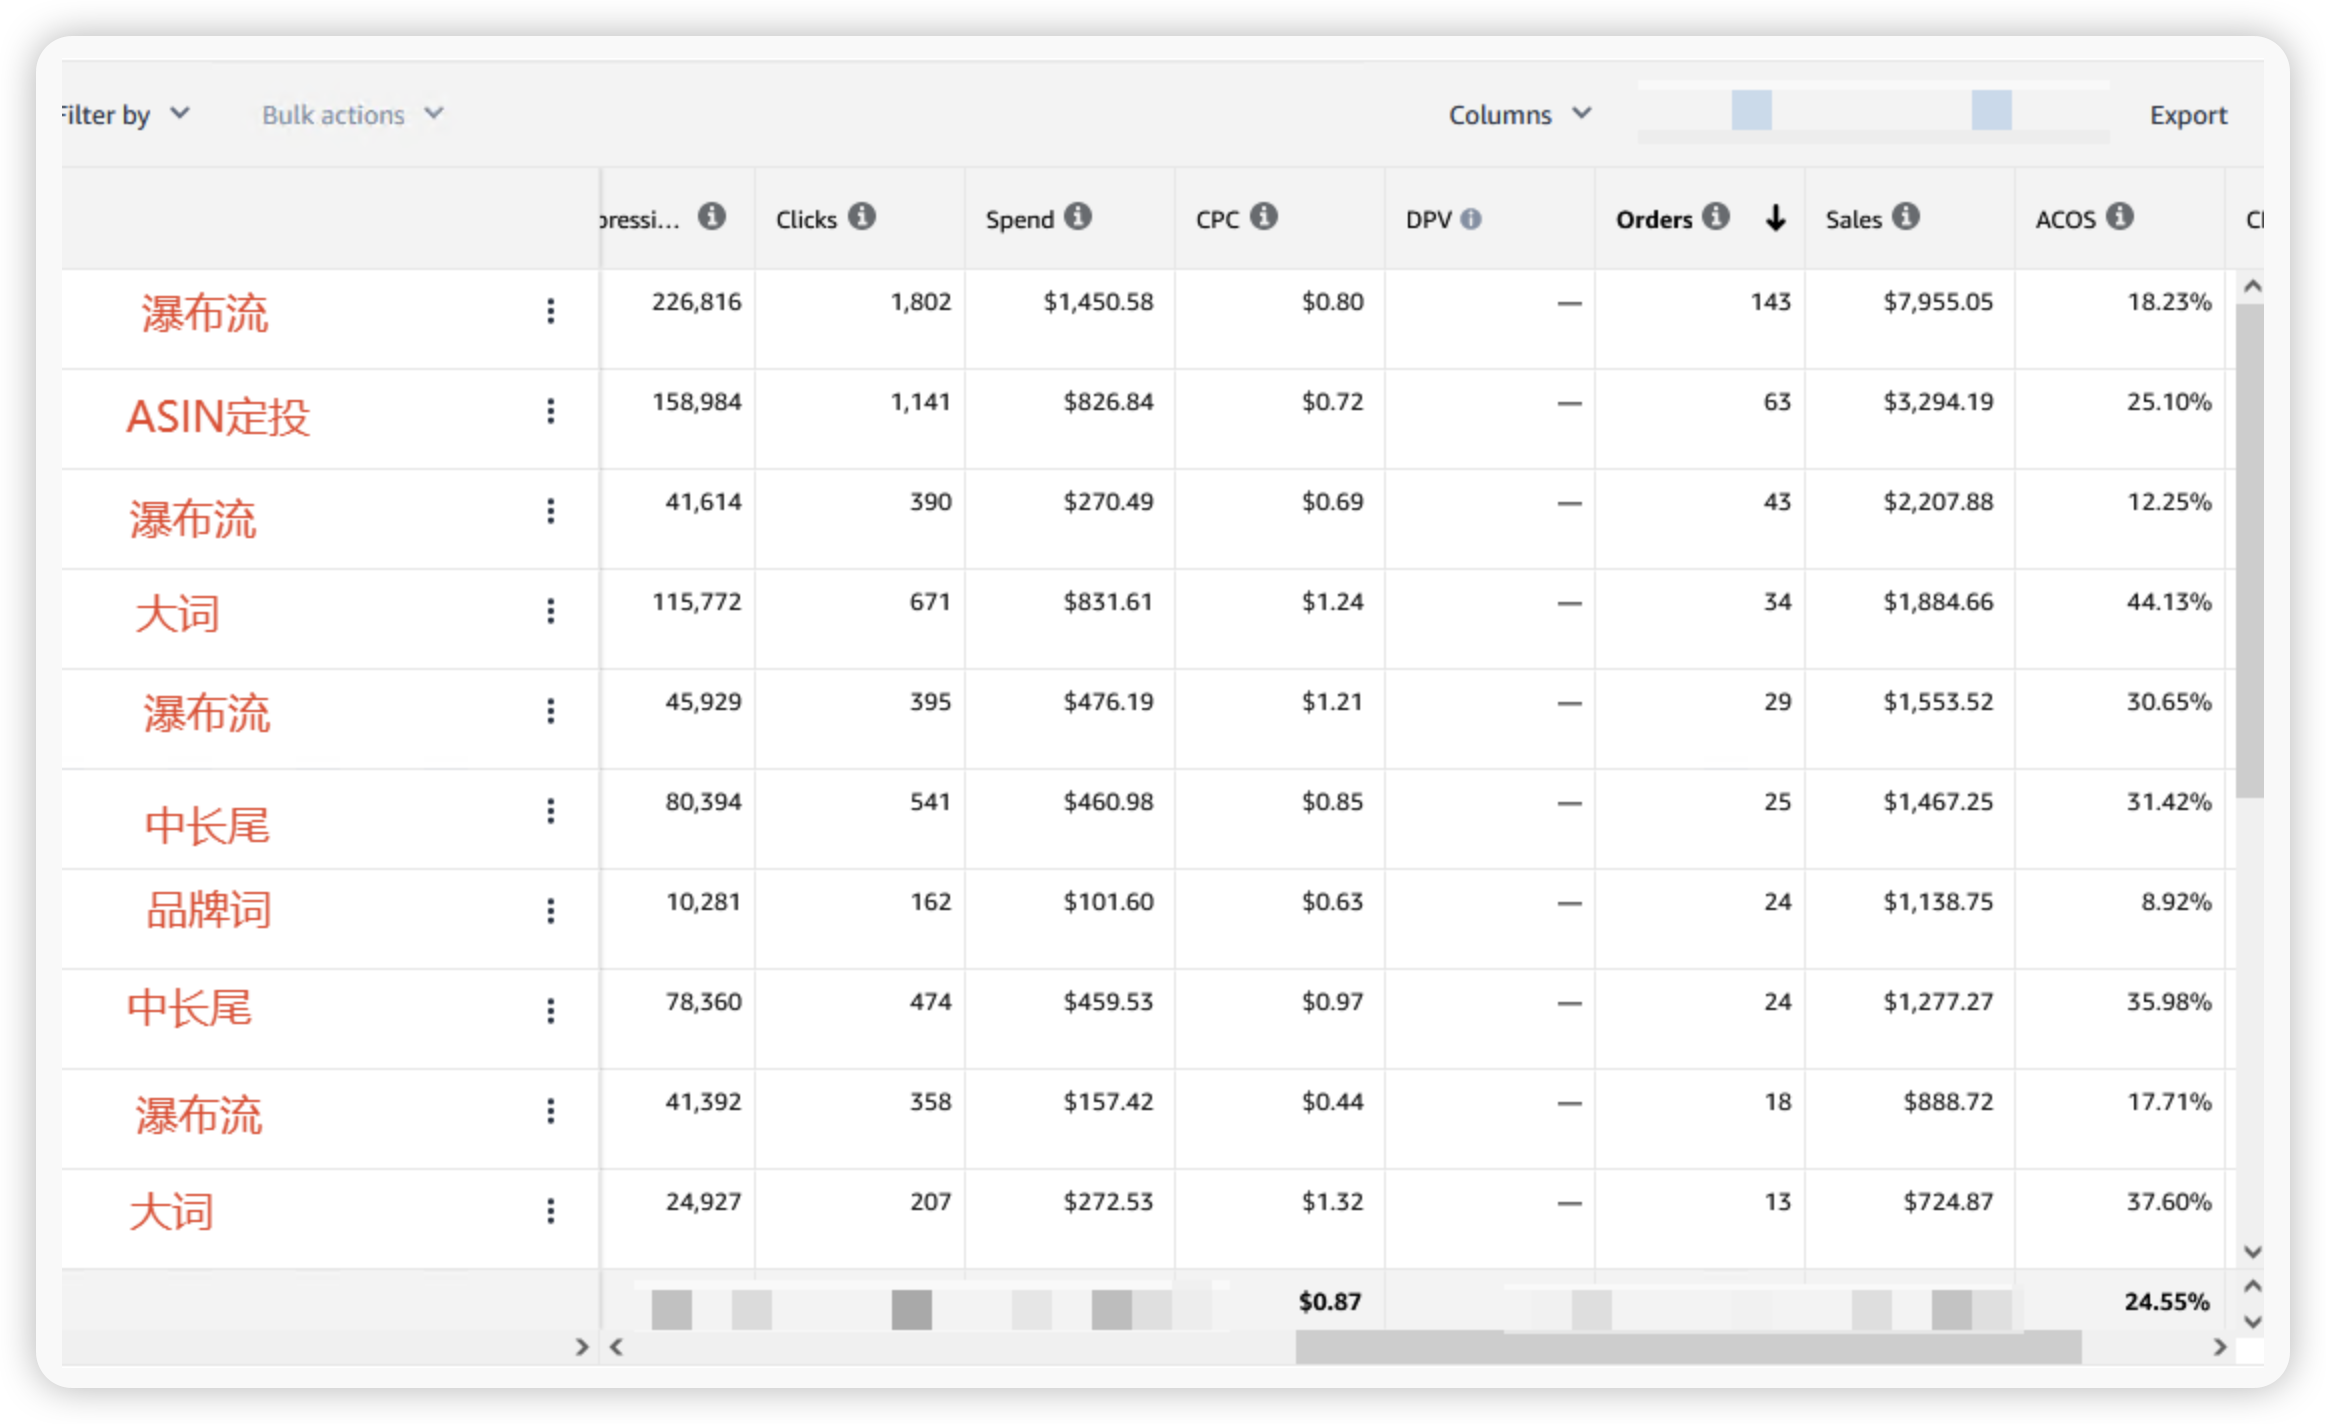Image resolution: width=2326 pixels, height=1424 pixels.
Task: Click the Spend column info icon
Action: [1078, 216]
